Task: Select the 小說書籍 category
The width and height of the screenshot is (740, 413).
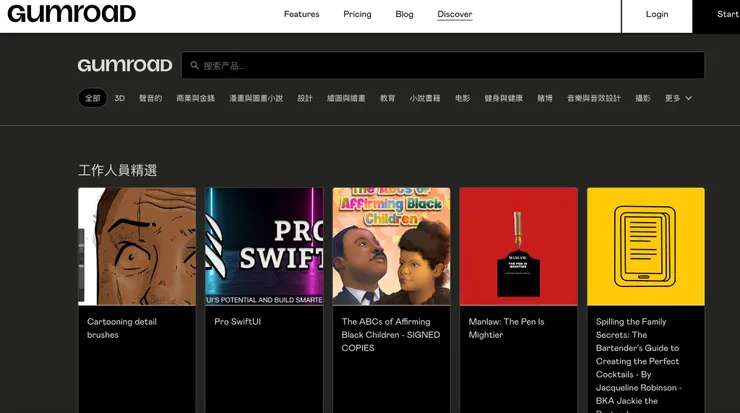Action: coord(425,98)
